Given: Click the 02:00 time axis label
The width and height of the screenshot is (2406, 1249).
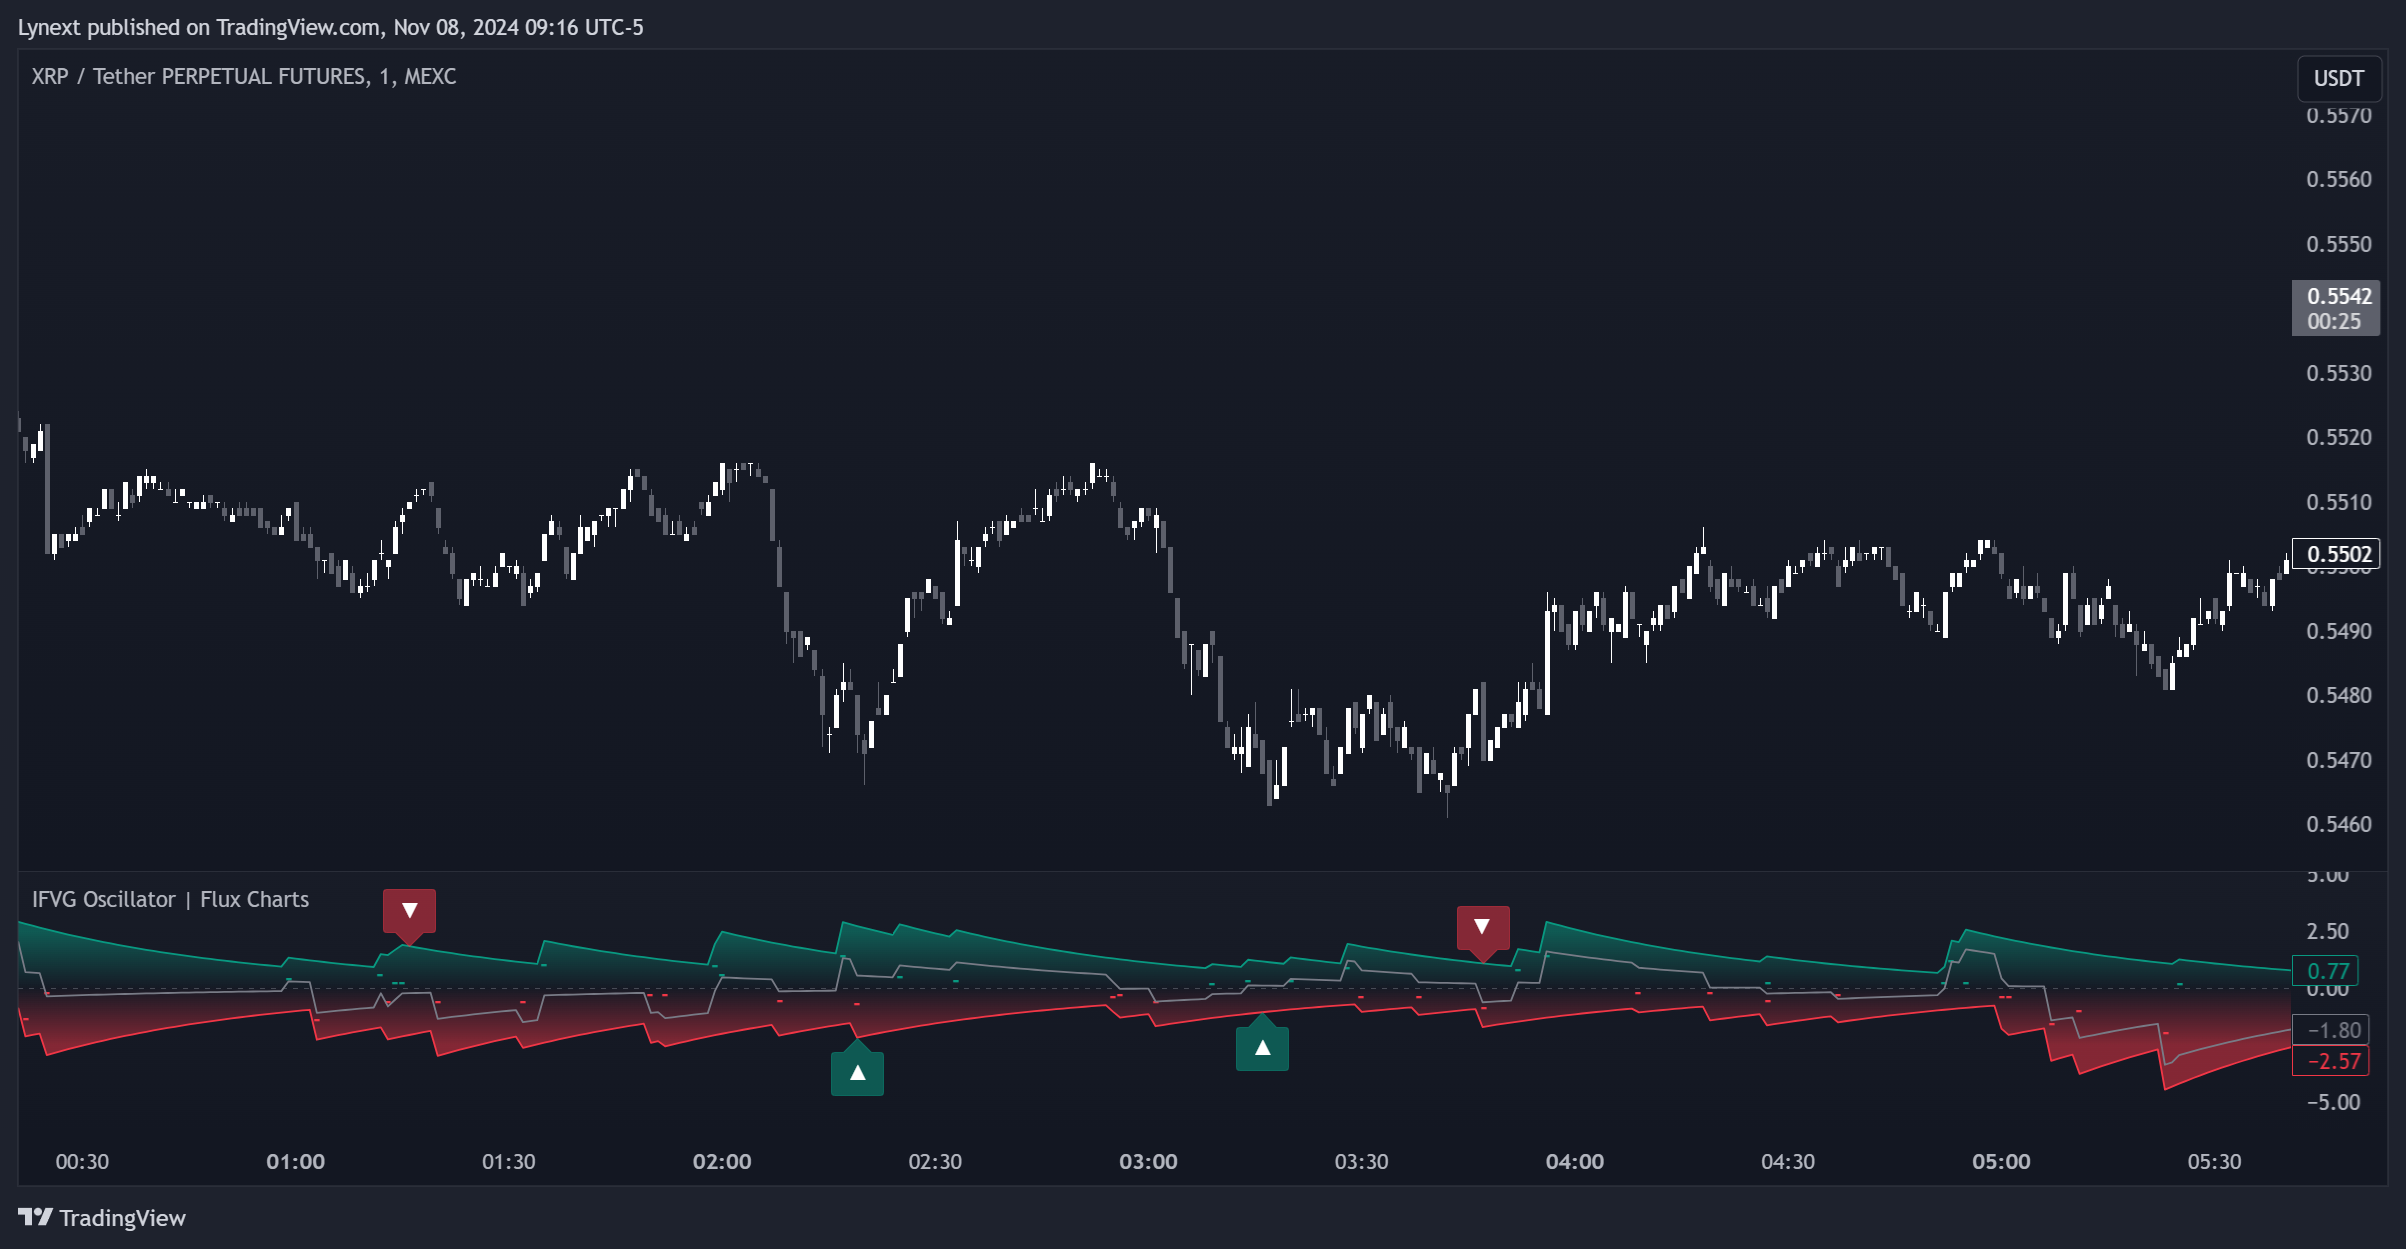Looking at the screenshot, I should [x=722, y=1162].
